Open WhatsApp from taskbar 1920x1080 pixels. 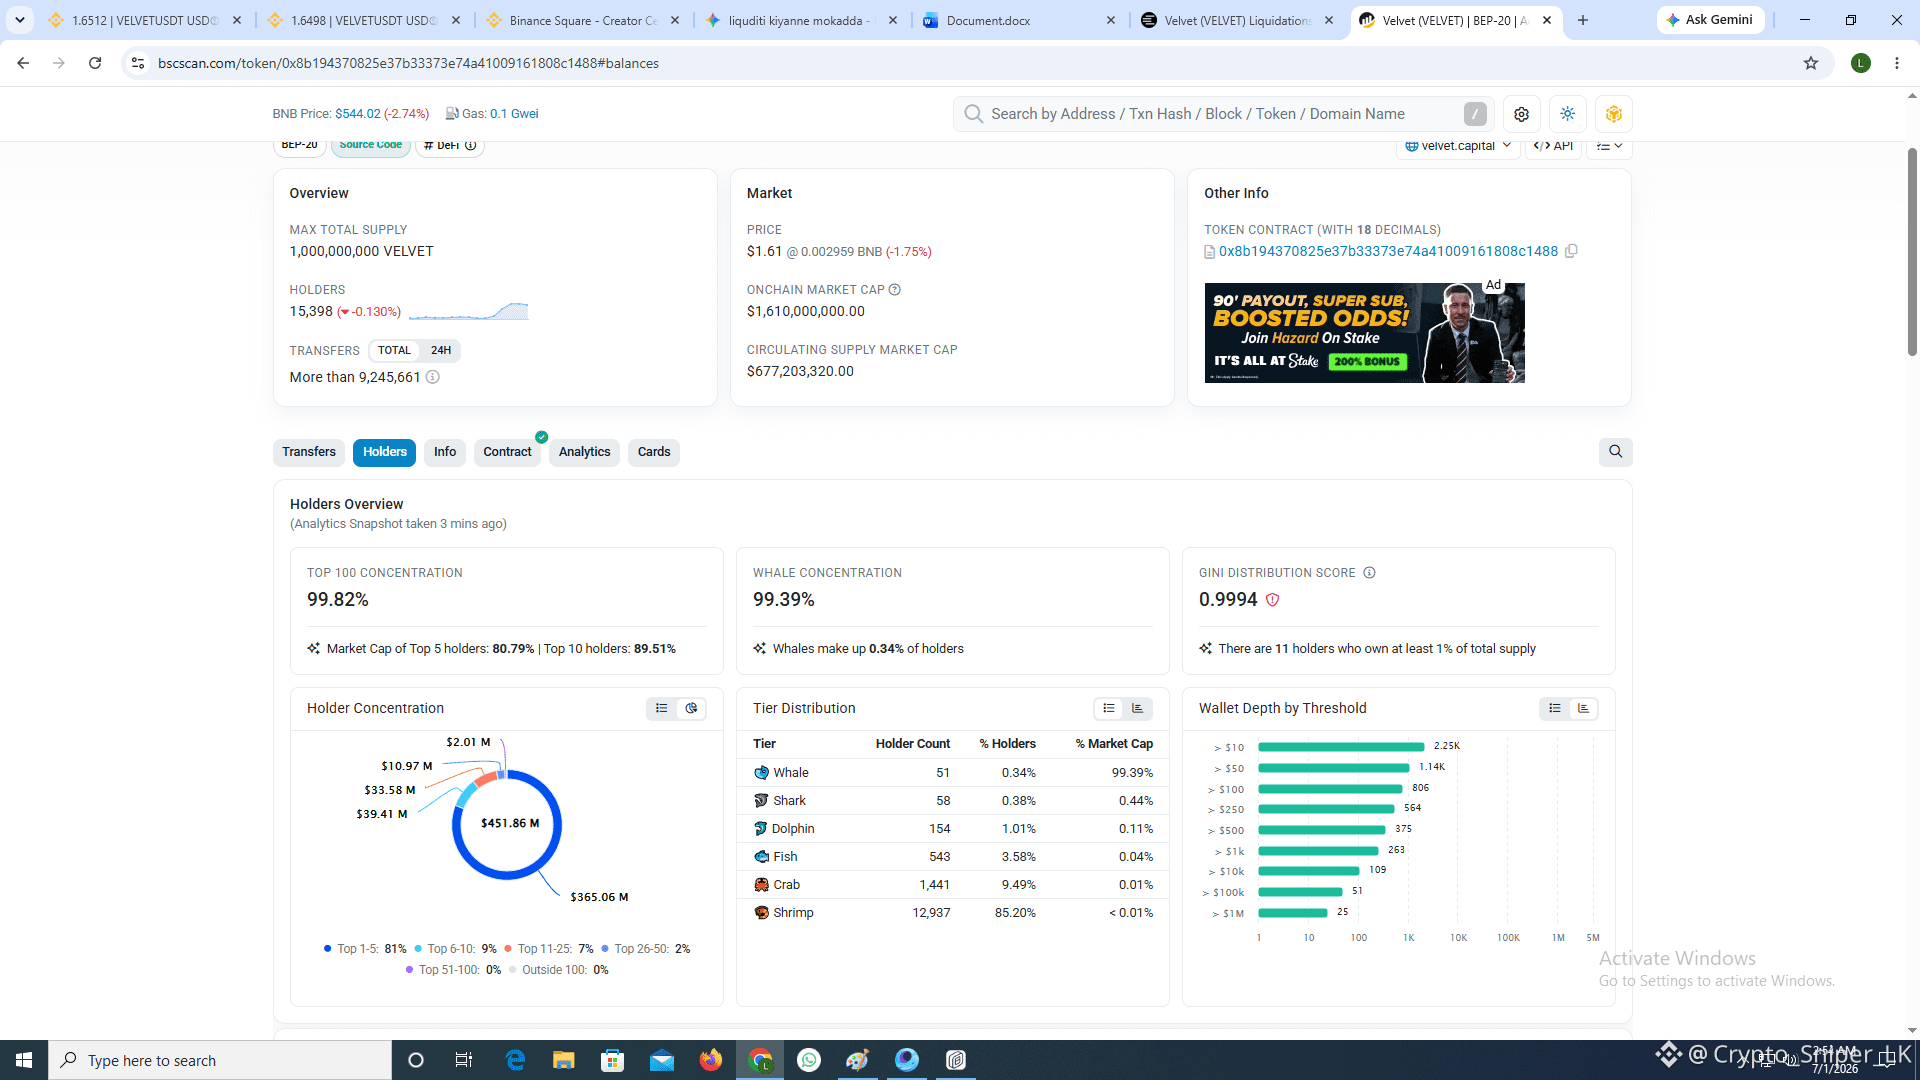coord(809,1060)
